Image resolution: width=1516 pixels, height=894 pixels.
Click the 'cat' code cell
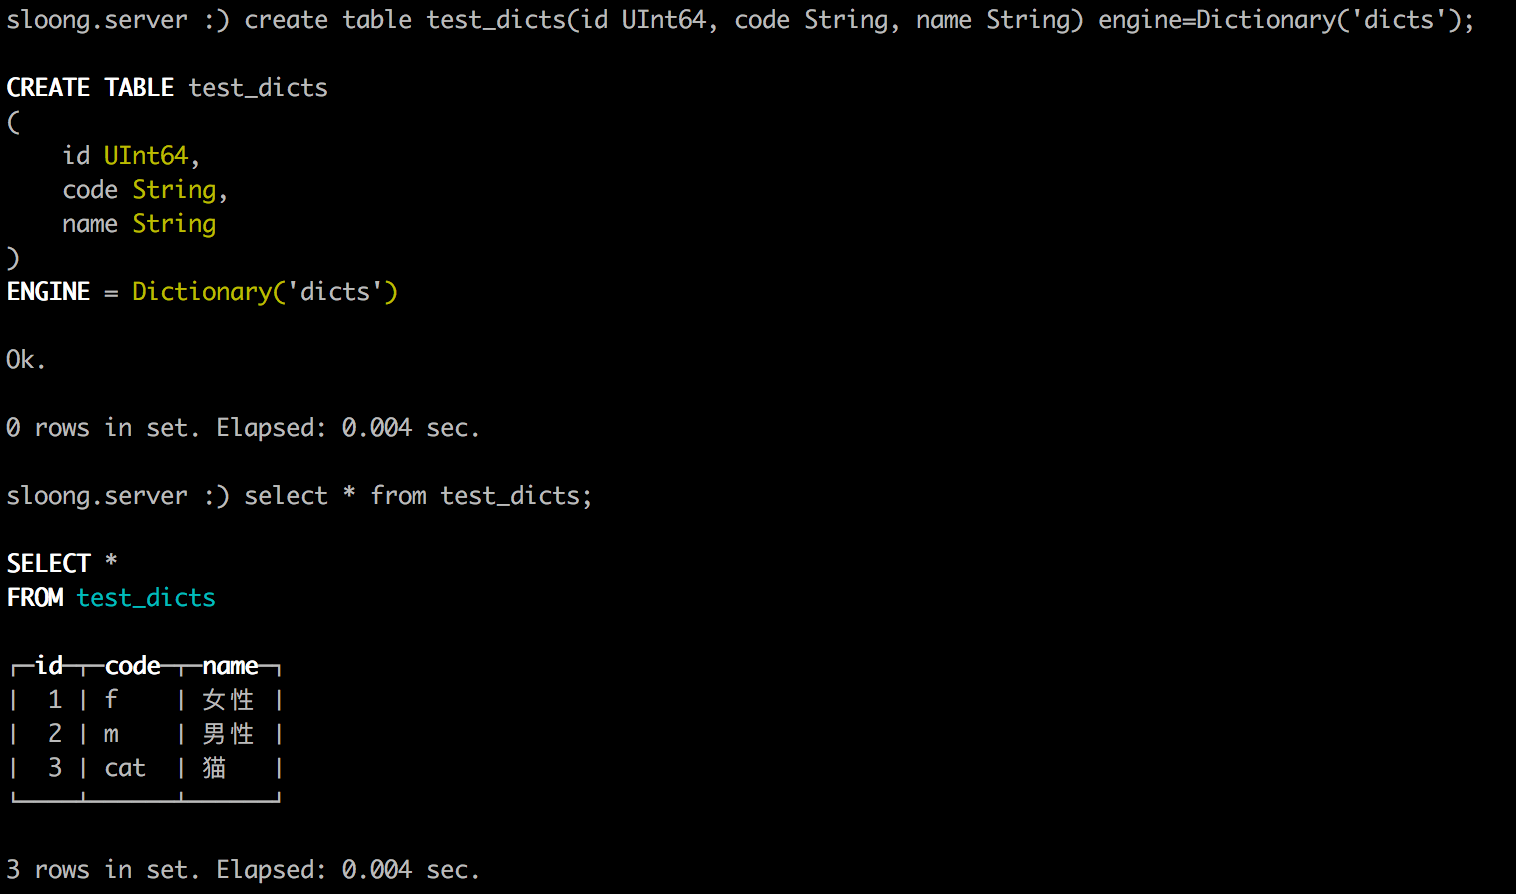click(x=125, y=768)
